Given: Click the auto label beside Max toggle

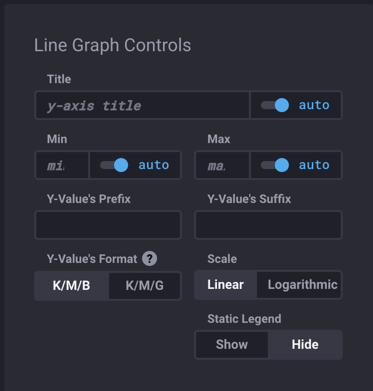Looking at the screenshot, I should click(314, 165).
